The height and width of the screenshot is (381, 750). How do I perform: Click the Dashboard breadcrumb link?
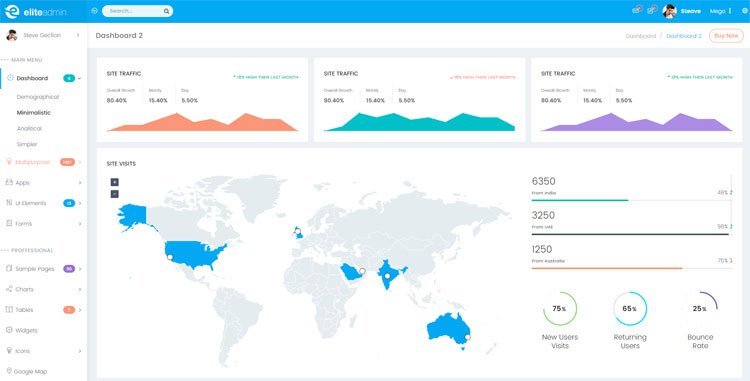point(640,36)
